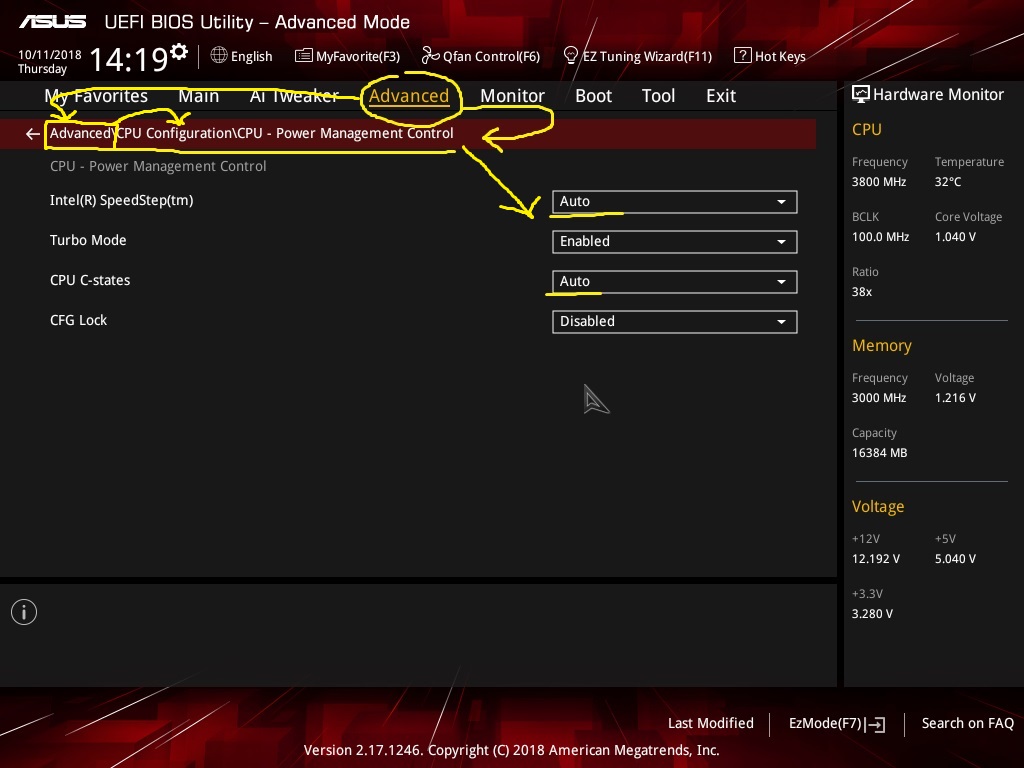Click the 16384 MB capacity value
This screenshot has height=768, width=1024.
pyautogui.click(x=880, y=453)
